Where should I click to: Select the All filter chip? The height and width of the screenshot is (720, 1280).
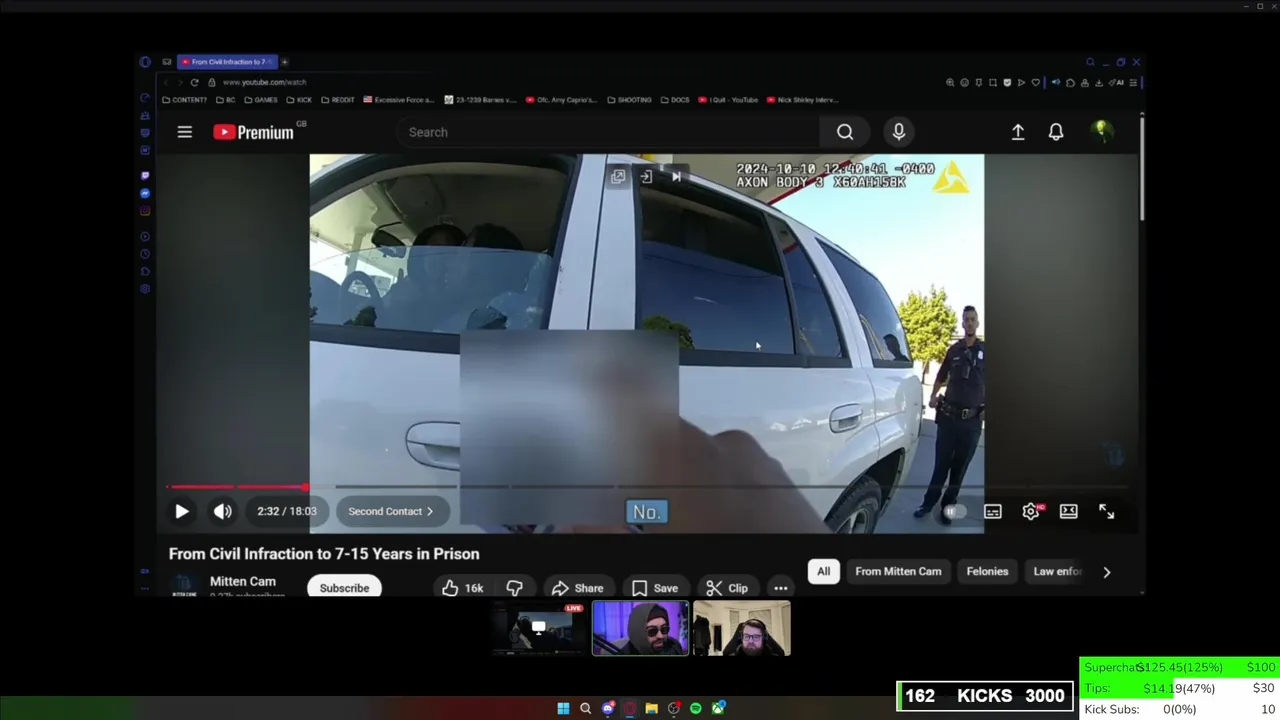(x=823, y=572)
